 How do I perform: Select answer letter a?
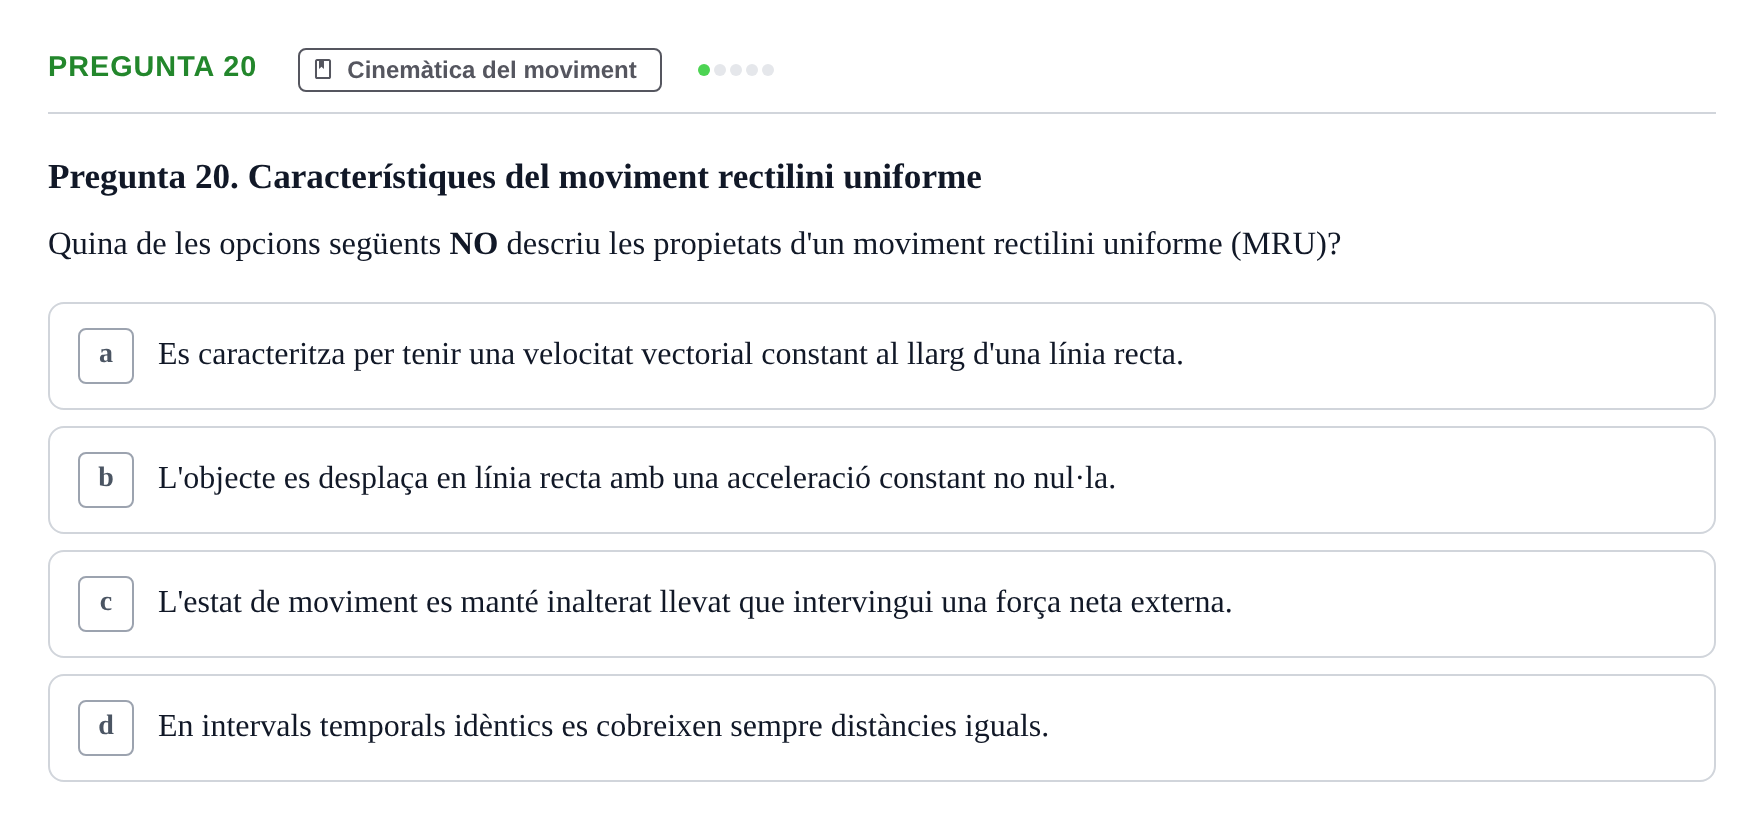click(106, 356)
